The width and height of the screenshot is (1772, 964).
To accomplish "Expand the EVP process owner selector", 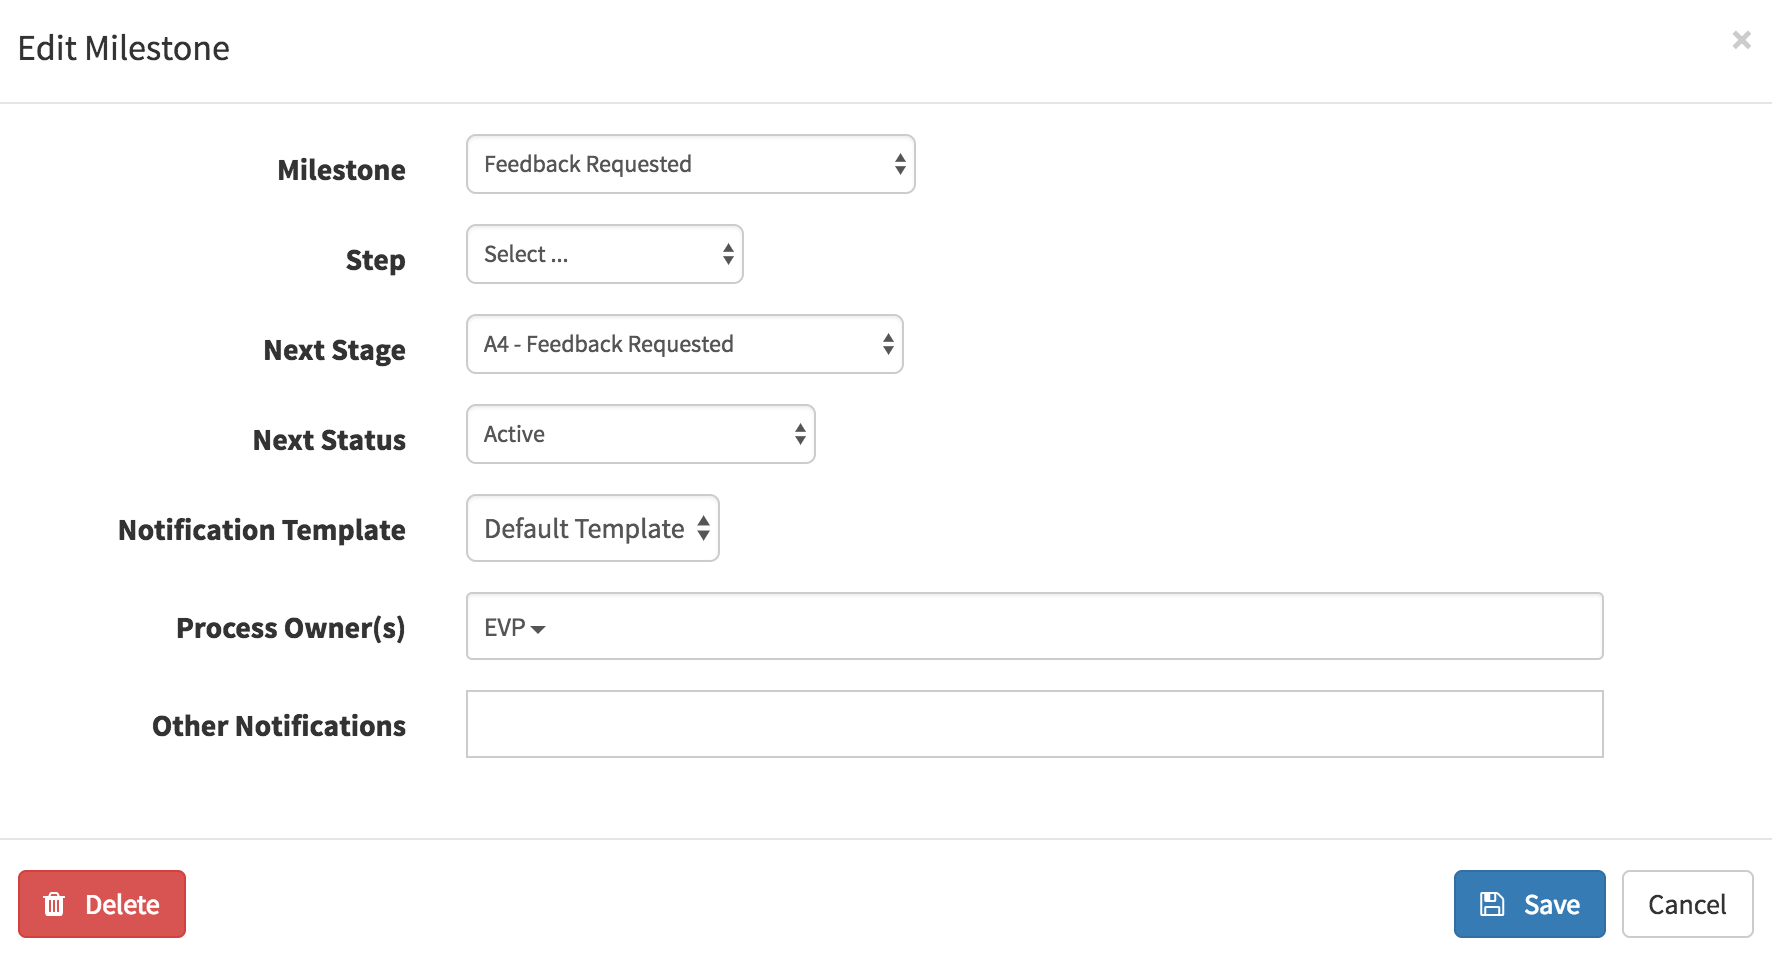I will pyautogui.click(x=513, y=628).
